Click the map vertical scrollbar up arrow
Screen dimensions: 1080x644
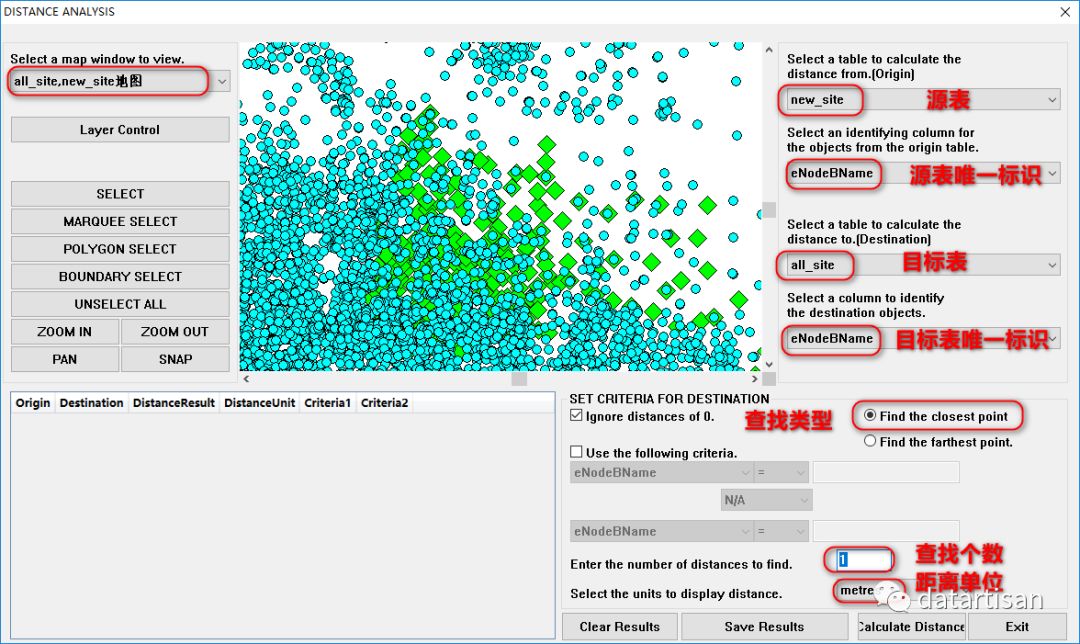(x=769, y=50)
